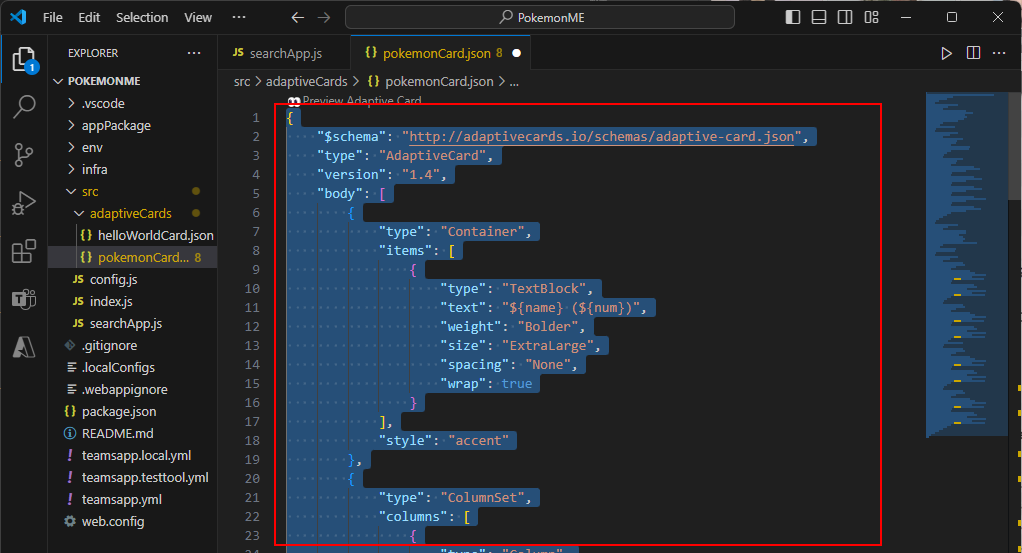Toggle the bottom panel layout icon

819,17
